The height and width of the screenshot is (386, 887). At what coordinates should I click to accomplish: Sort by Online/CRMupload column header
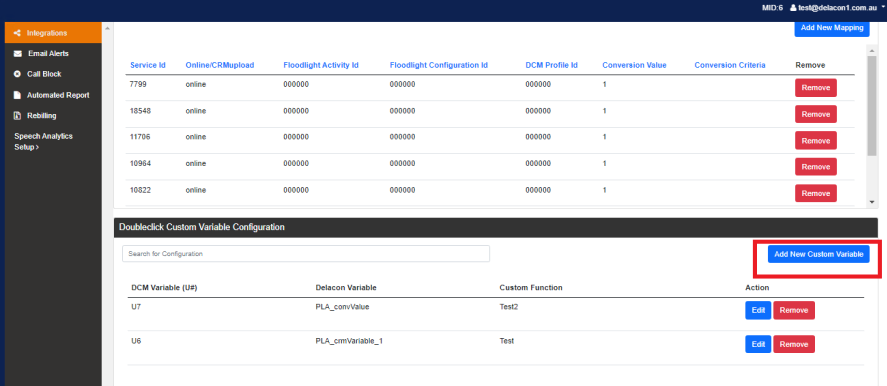pos(219,65)
